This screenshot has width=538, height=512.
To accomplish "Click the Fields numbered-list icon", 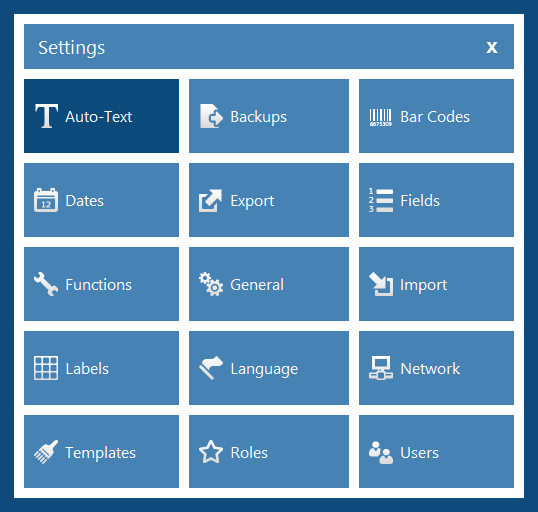I will tap(381, 200).
